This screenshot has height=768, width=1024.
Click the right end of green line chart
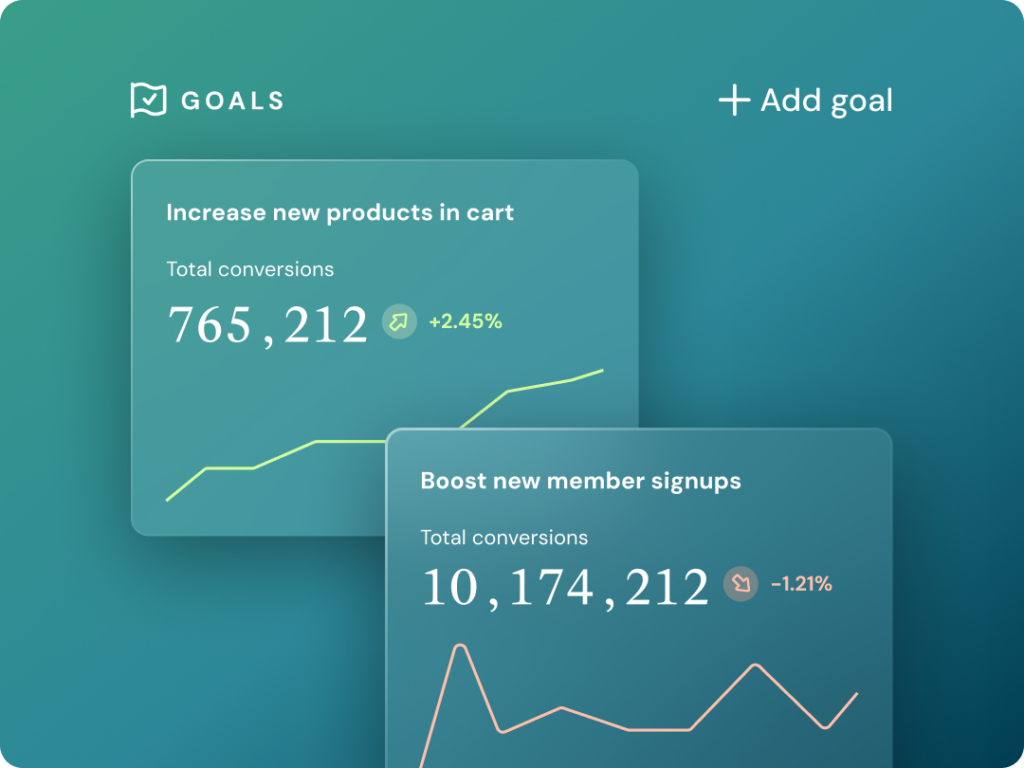point(602,371)
